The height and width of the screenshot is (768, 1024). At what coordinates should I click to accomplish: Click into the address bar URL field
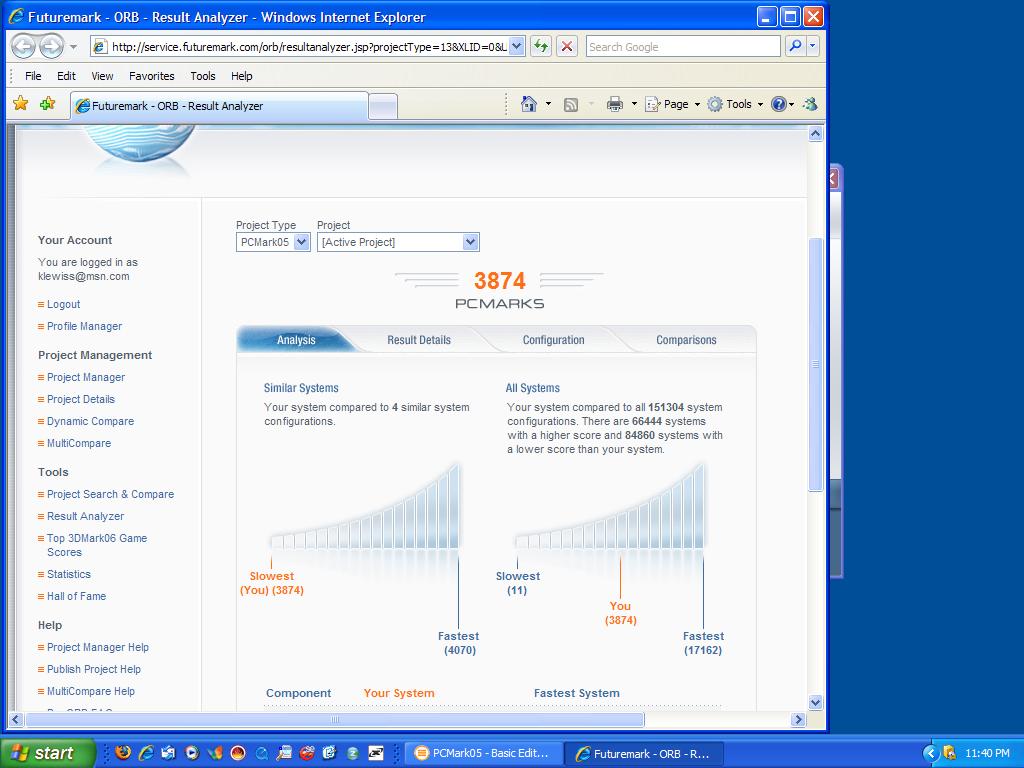click(307, 46)
